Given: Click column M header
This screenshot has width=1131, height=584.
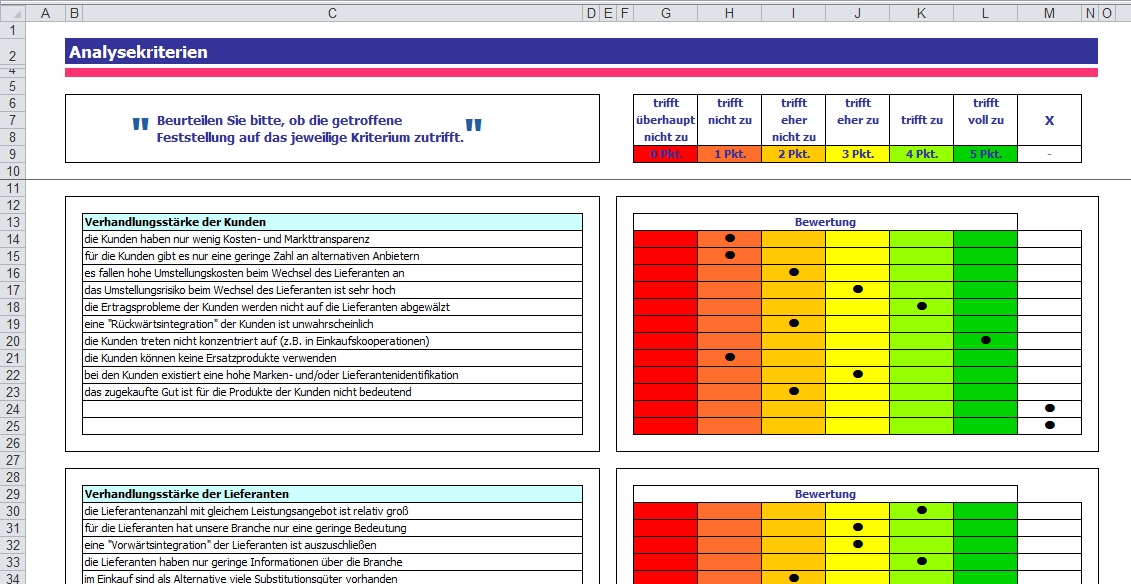Looking at the screenshot, I should (x=1049, y=13).
